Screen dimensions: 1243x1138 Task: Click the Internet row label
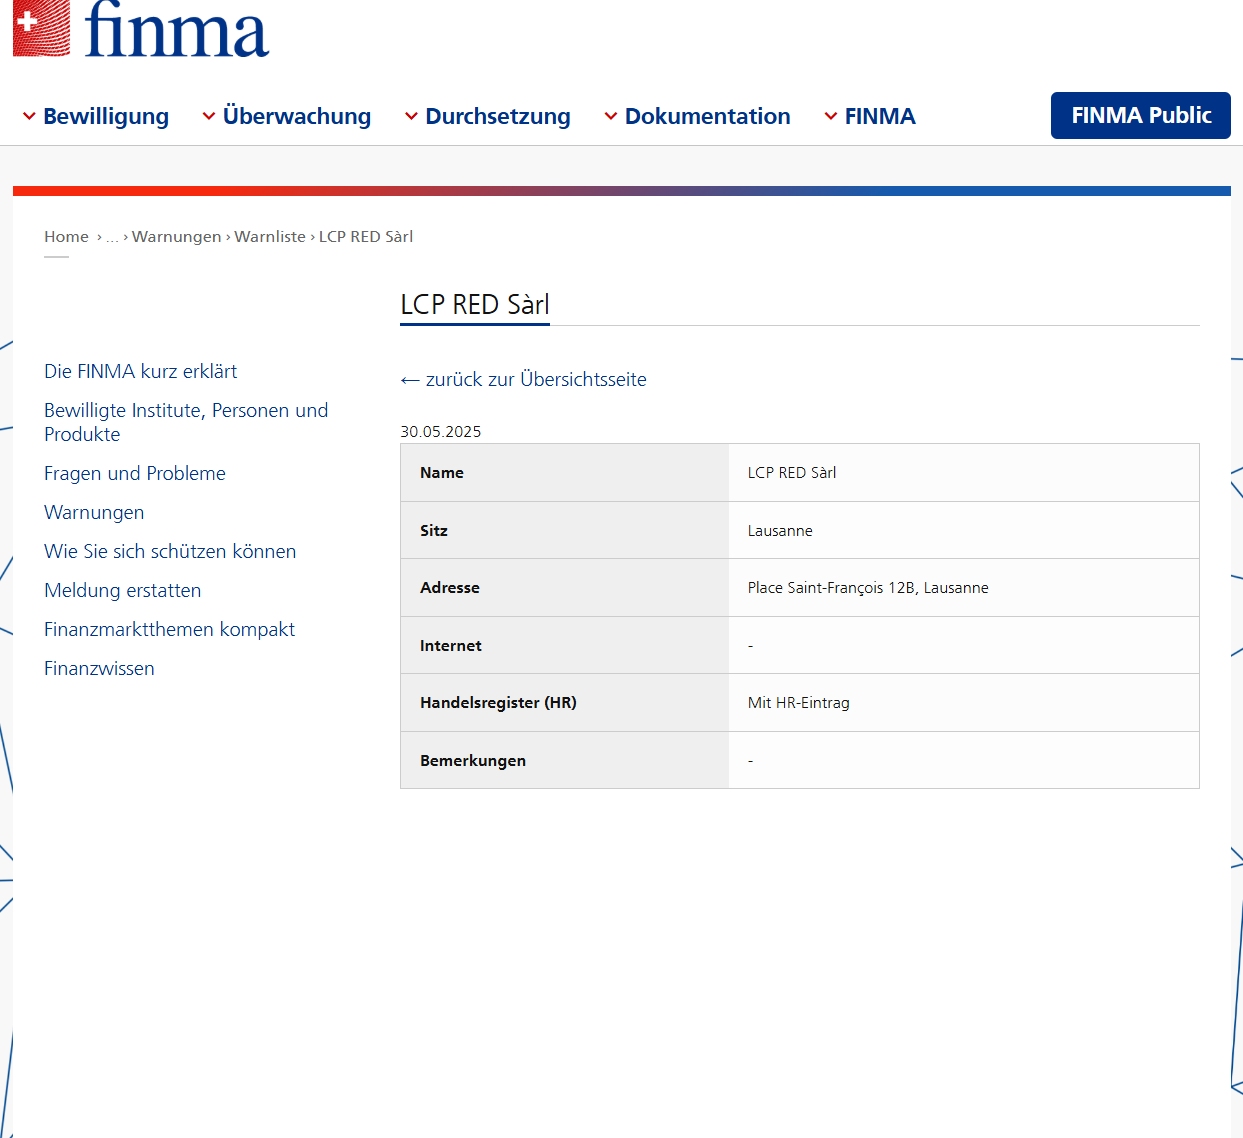pos(451,646)
